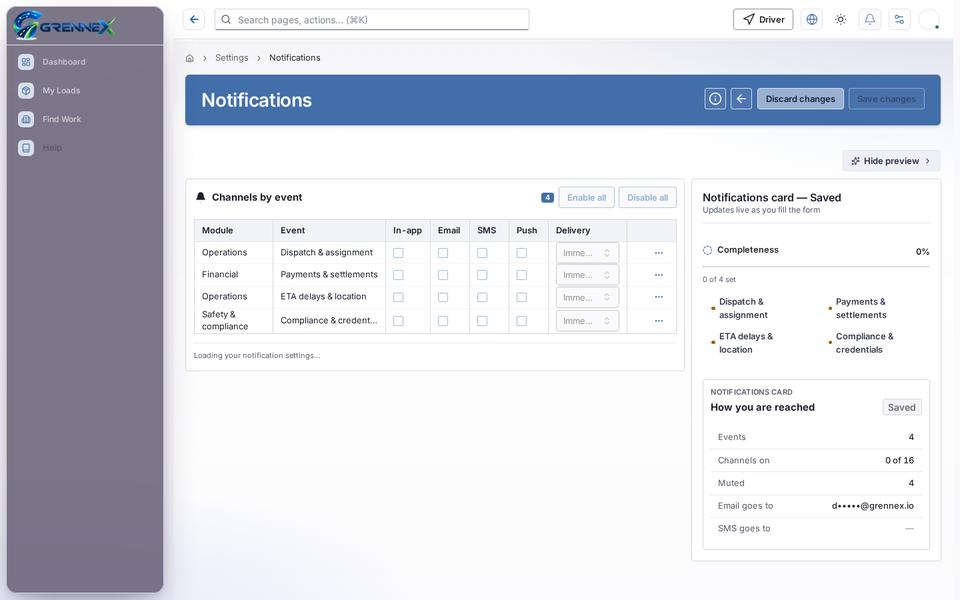
Task: Open the notifications bell
Action: coord(869,20)
